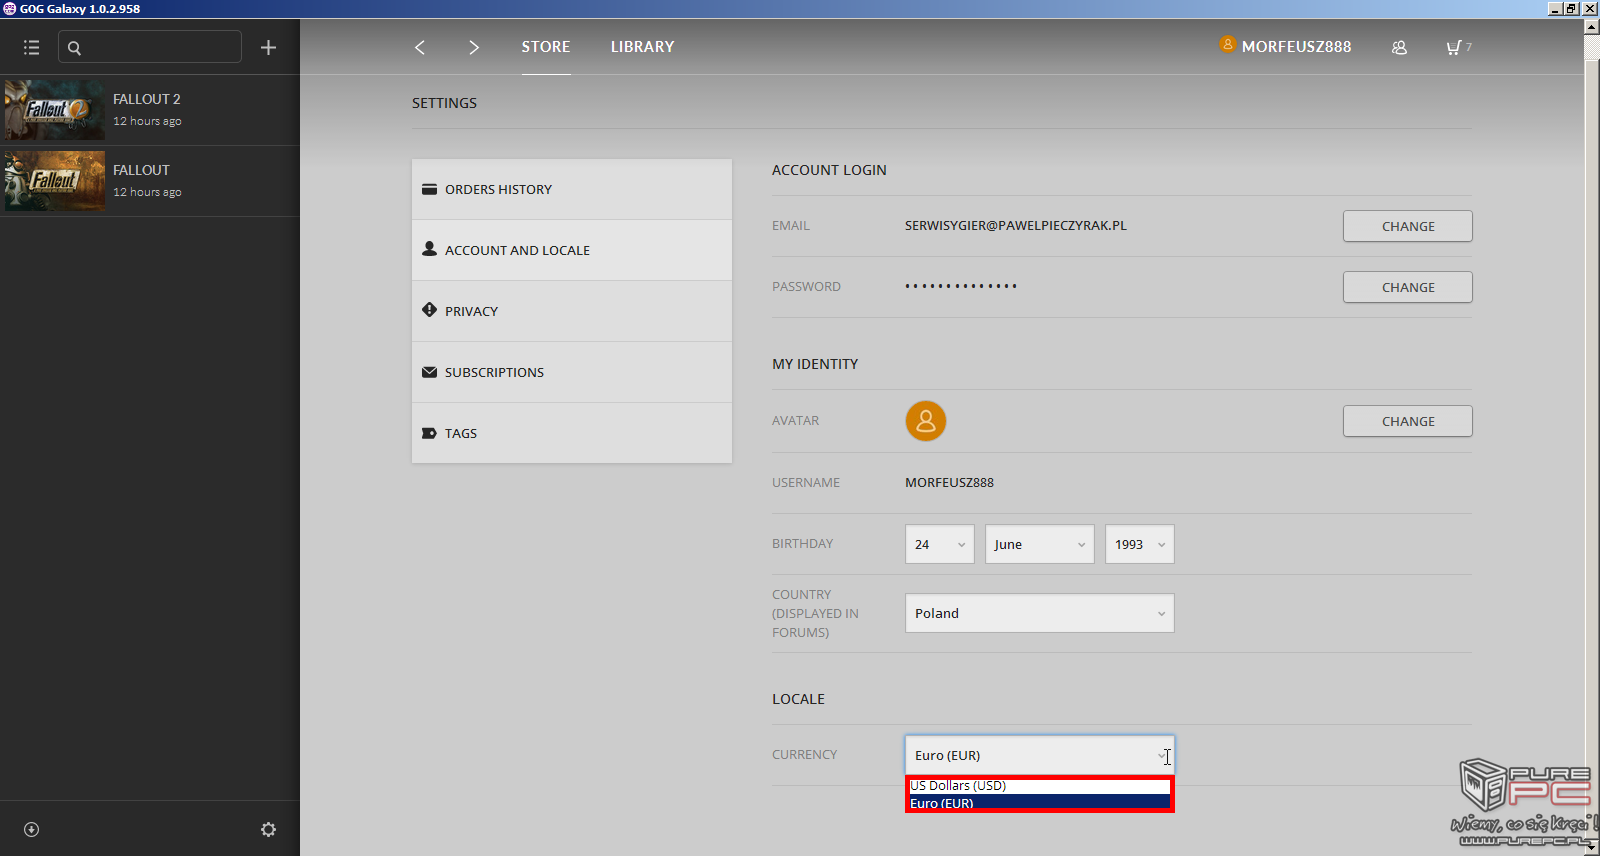The height and width of the screenshot is (856, 1600).
Task: Click the Subscriptions envelope icon
Action: pos(429,372)
